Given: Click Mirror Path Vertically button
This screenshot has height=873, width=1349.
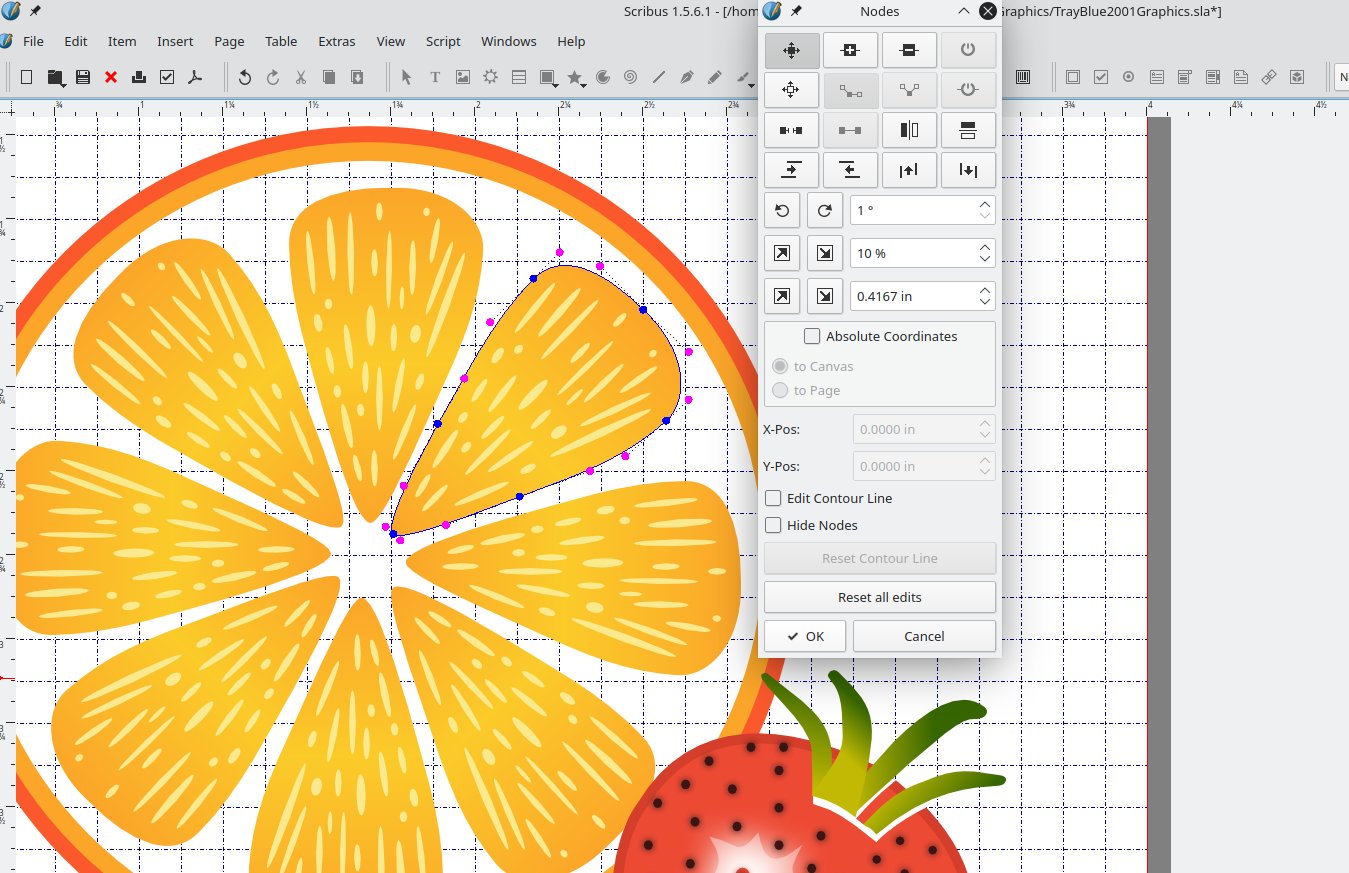Looking at the screenshot, I should pyautogui.click(x=968, y=130).
